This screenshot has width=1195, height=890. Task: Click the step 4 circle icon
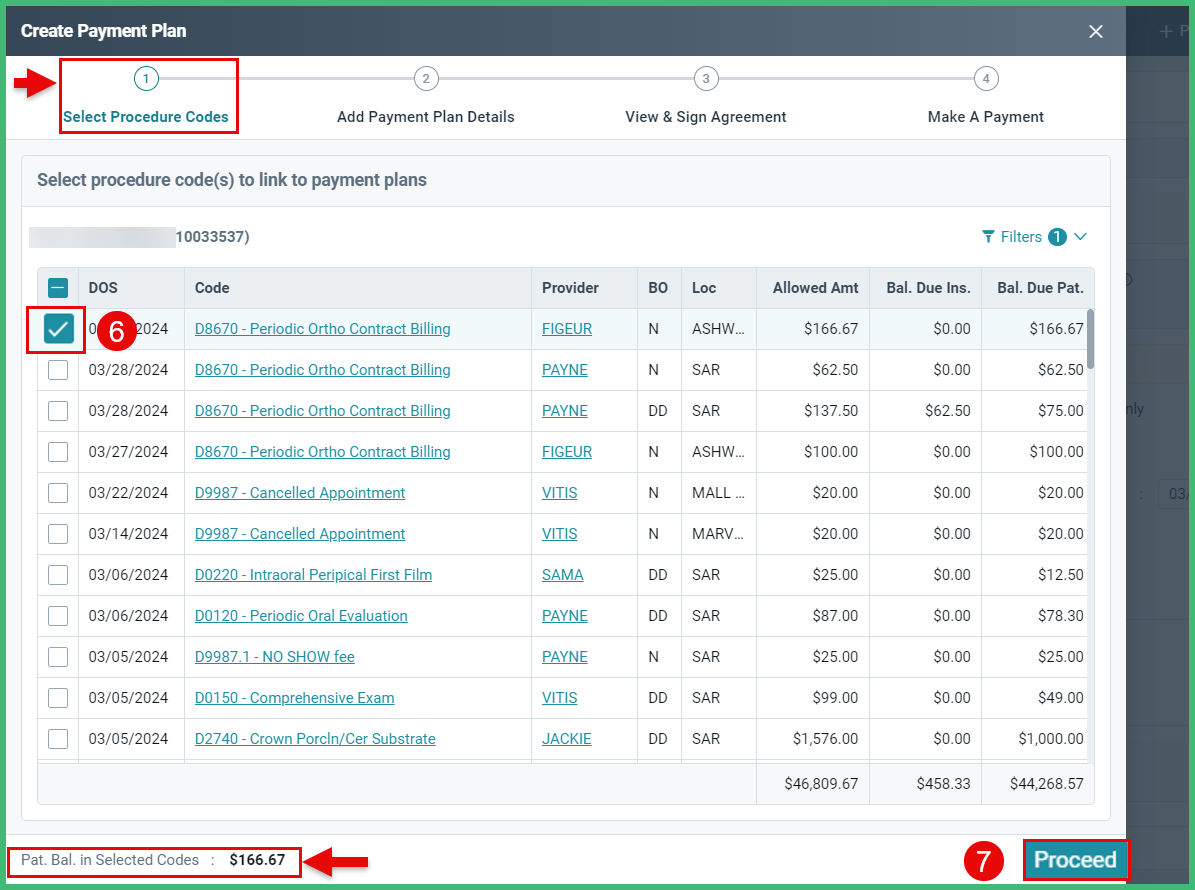coord(986,78)
